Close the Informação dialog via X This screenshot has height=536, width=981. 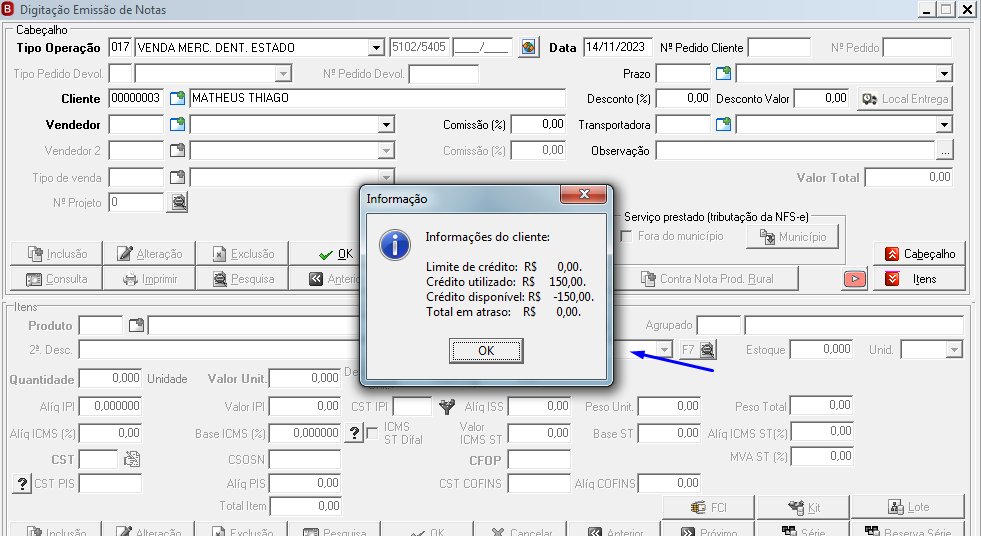point(584,195)
